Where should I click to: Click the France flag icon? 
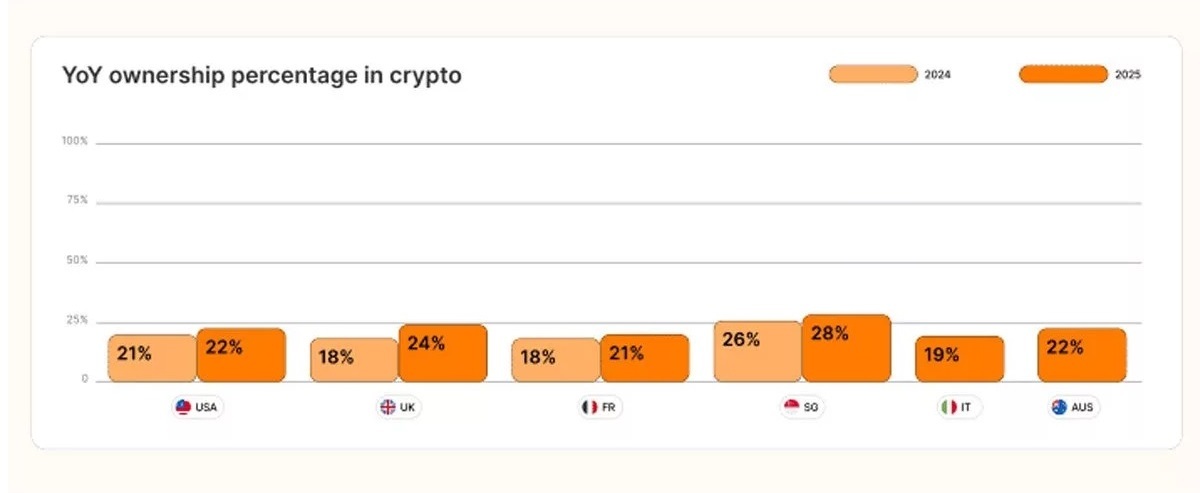(x=589, y=407)
